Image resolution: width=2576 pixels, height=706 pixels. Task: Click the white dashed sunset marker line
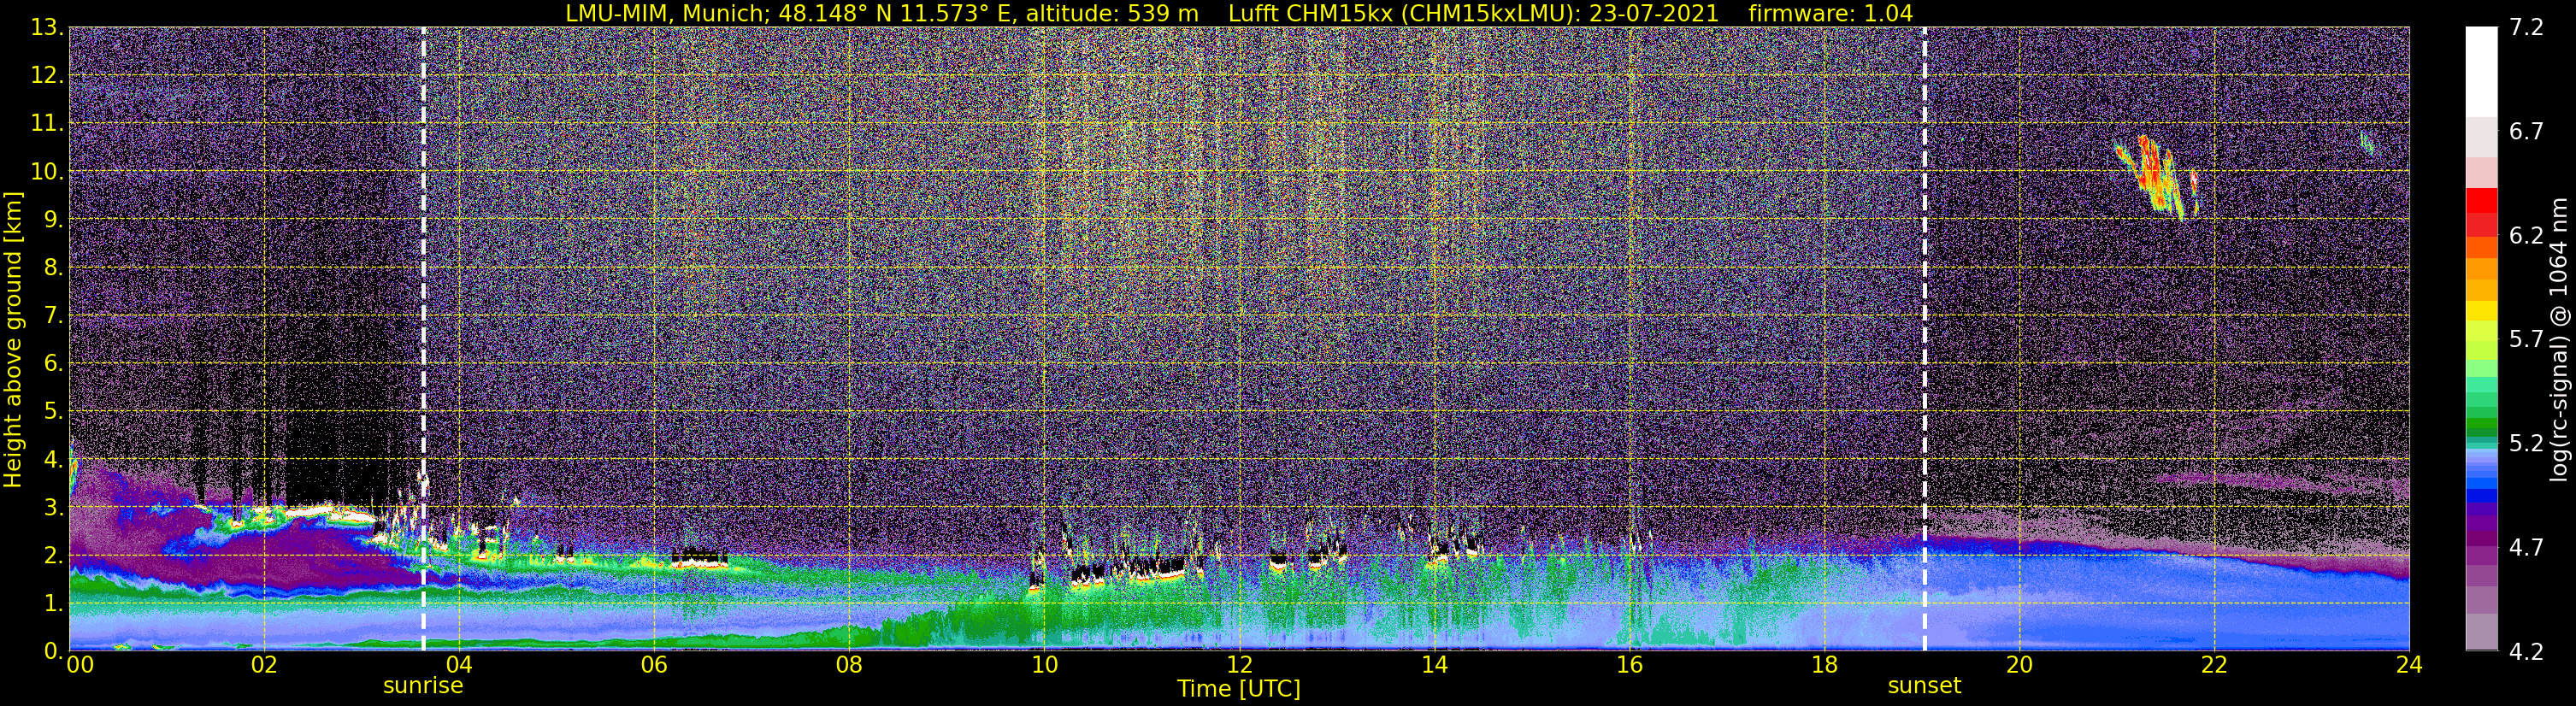[x=1924, y=339]
